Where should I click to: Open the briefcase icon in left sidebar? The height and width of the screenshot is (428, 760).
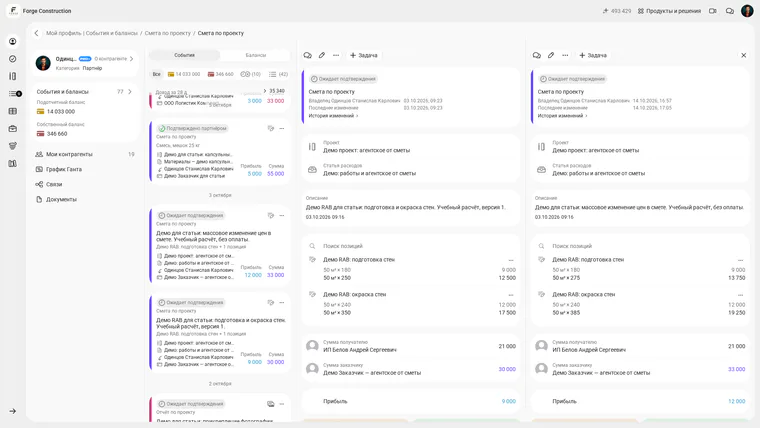(13, 128)
